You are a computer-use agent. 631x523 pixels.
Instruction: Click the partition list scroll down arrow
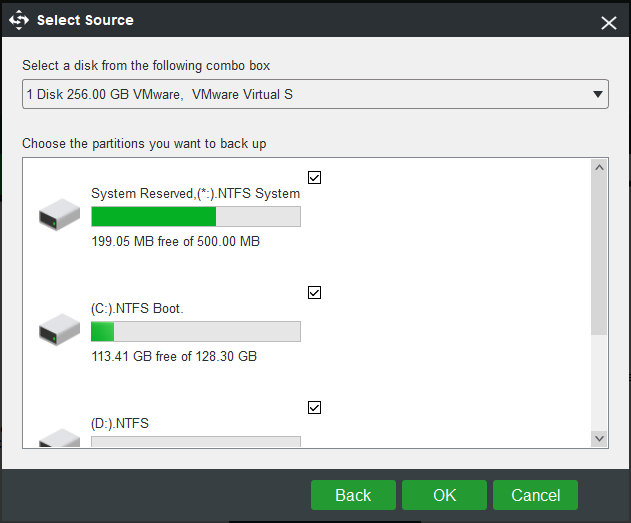pos(599,439)
